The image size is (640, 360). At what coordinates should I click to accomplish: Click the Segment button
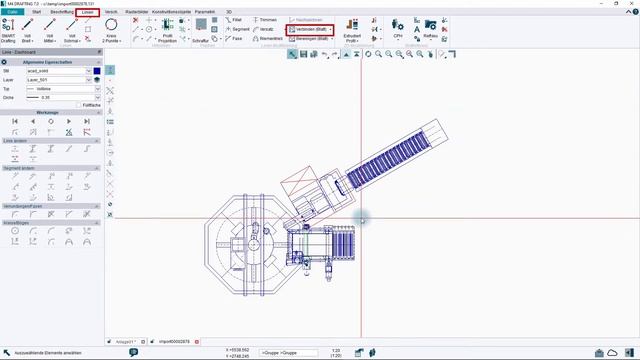[237, 29]
